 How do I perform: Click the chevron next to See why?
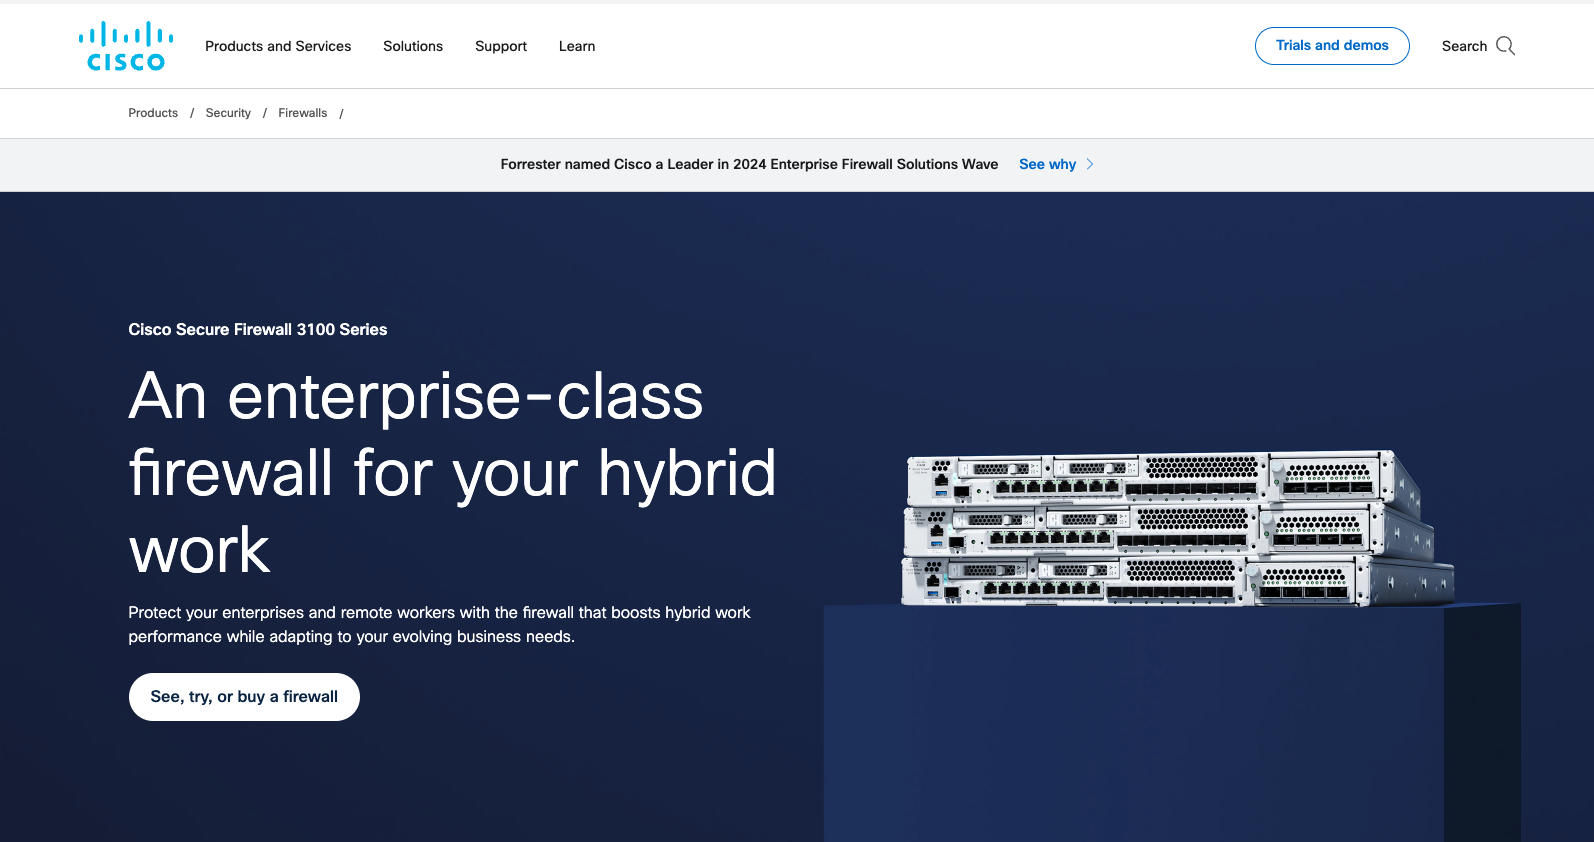pos(1090,164)
